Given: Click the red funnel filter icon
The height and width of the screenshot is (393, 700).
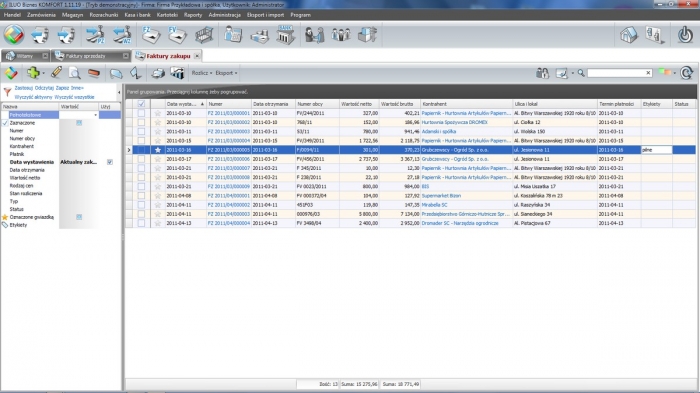Looking at the screenshot, I should [8, 92].
